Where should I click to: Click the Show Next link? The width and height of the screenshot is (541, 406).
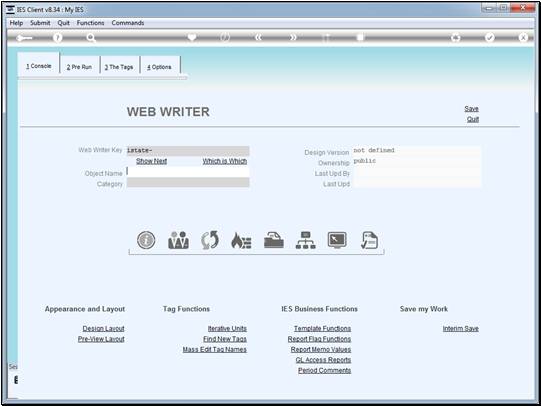151,161
